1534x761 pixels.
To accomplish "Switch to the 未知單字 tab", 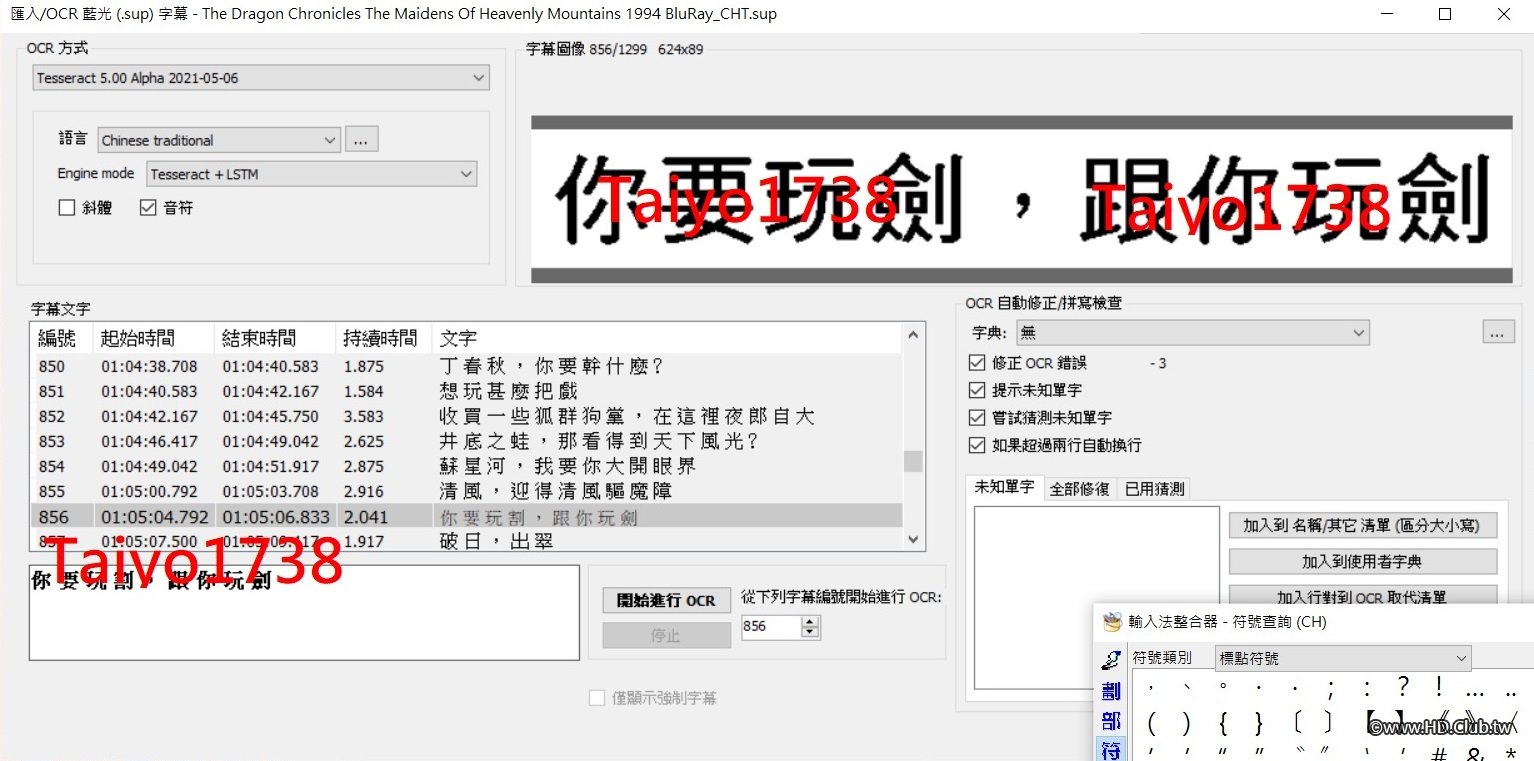I will tap(1005, 487).
